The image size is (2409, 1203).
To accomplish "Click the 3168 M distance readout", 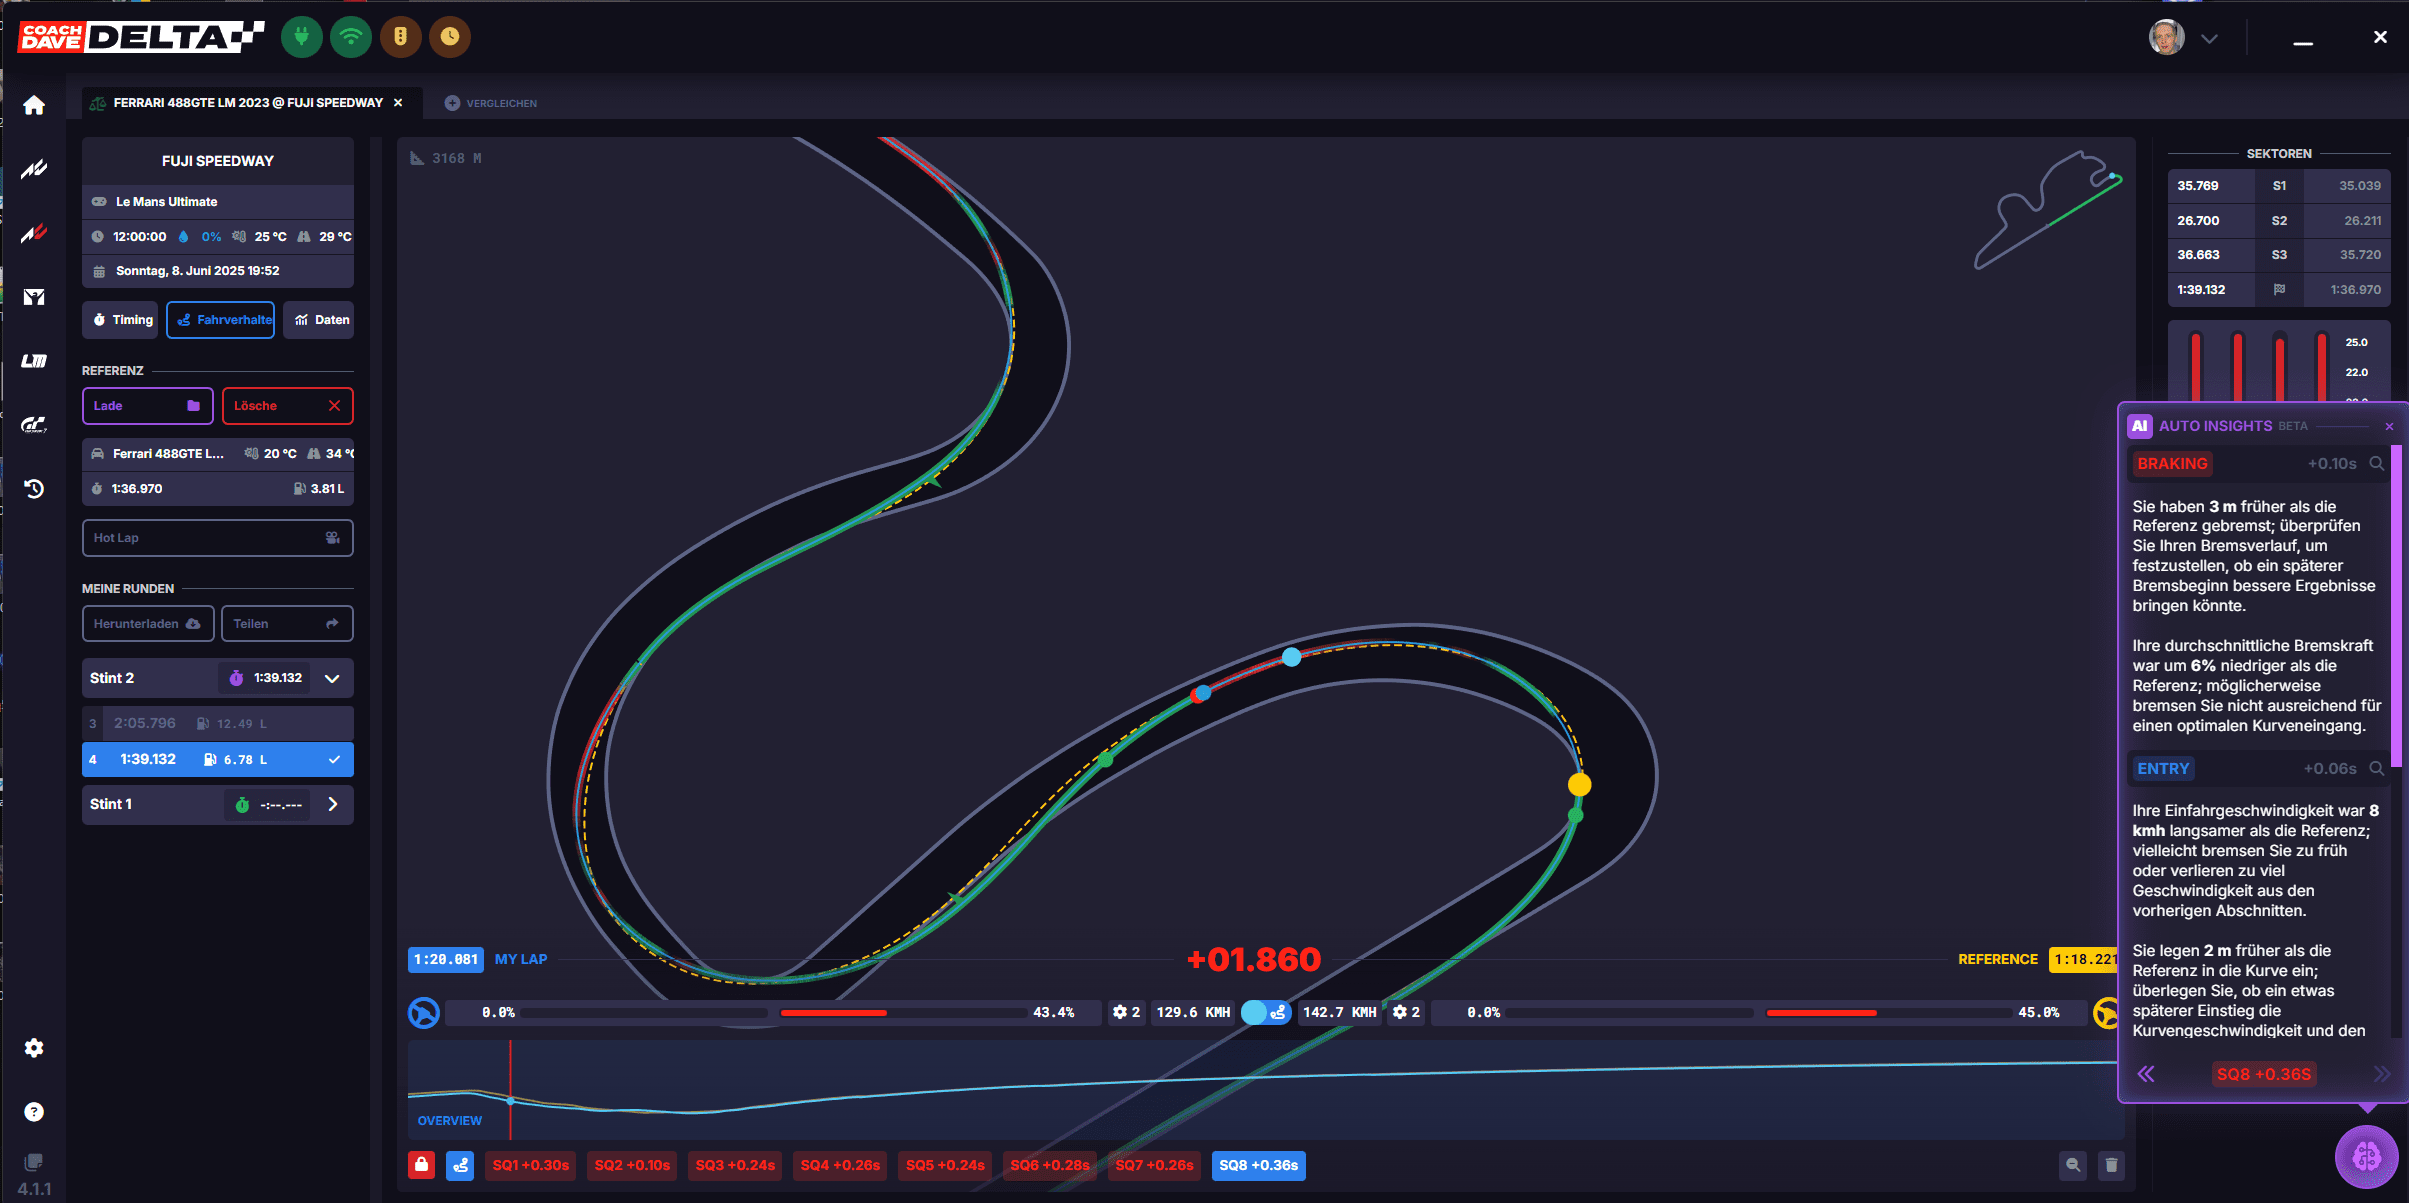I will coord(447,158).
